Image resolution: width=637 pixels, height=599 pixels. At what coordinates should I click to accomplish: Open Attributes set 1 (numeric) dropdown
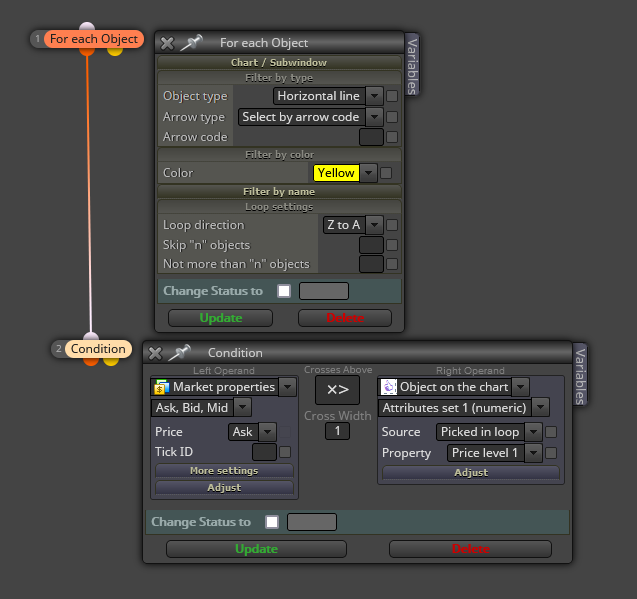coord(540,407)
